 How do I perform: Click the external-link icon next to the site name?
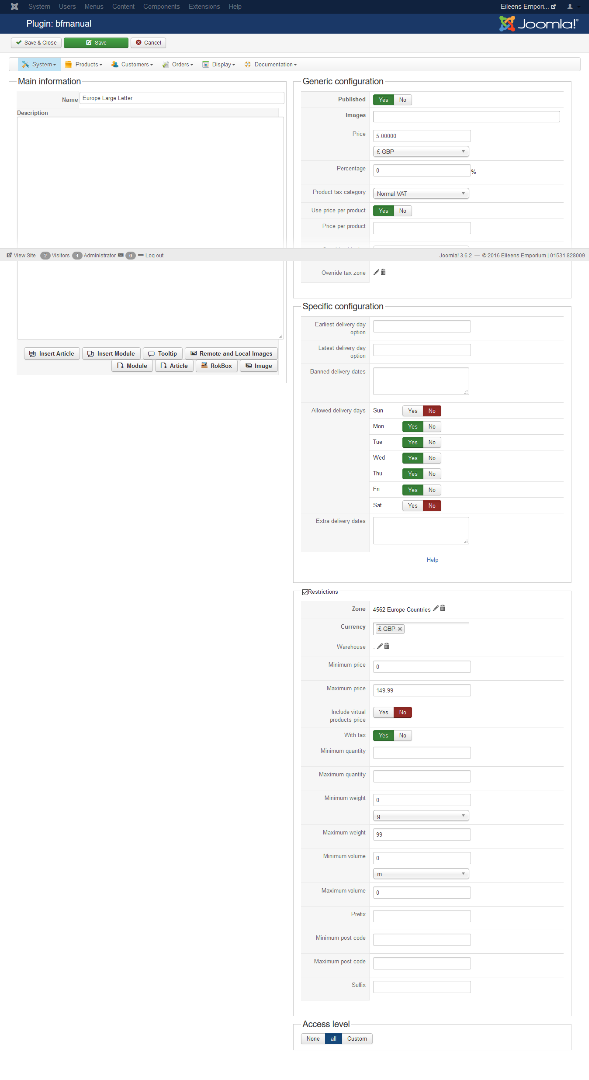pyautogui.click(x=553, y=6)
